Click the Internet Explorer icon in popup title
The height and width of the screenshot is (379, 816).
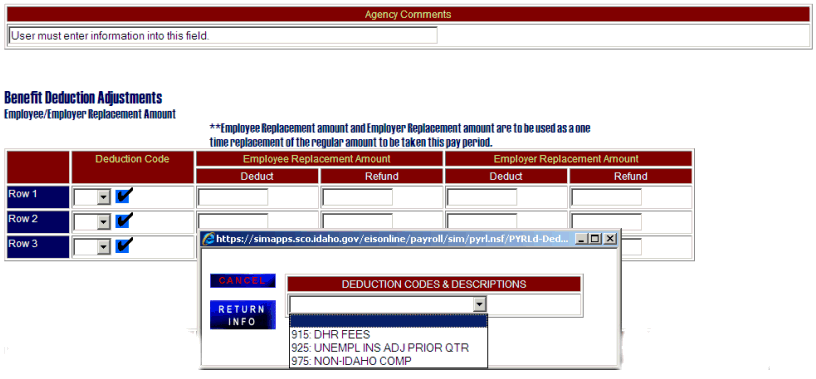(209, 239)
